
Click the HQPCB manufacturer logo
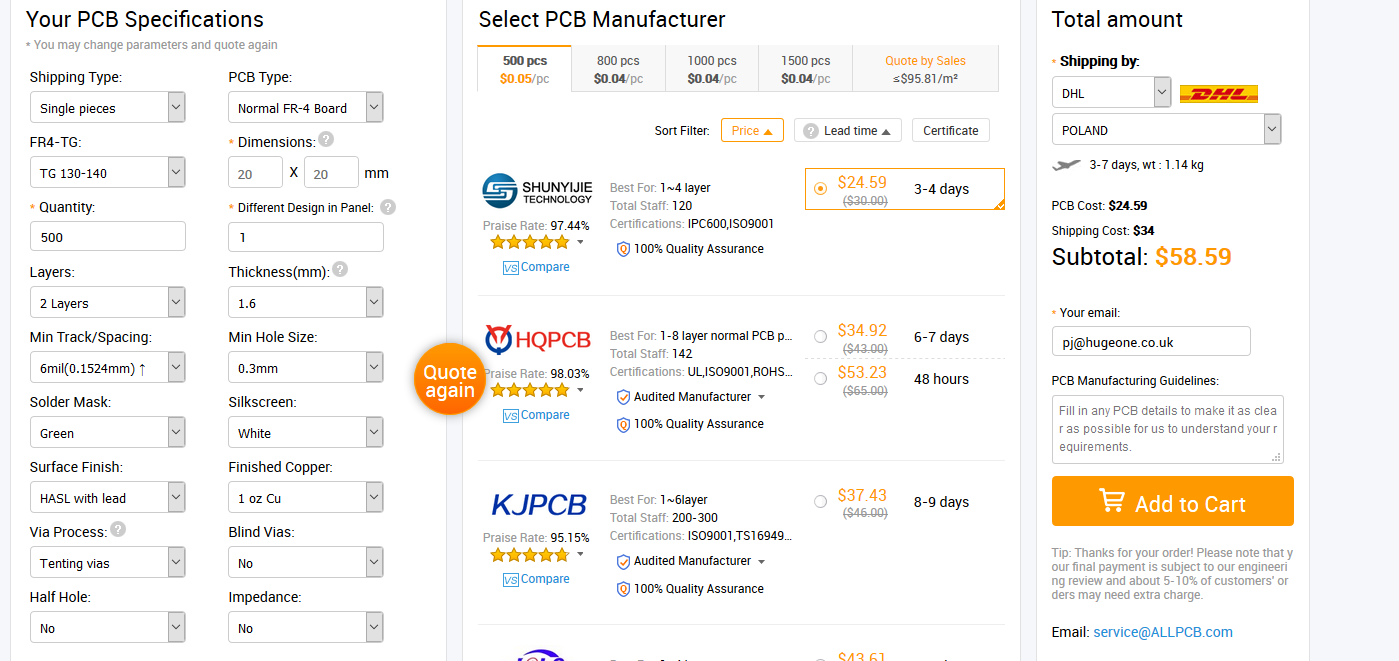click(537, 340)
